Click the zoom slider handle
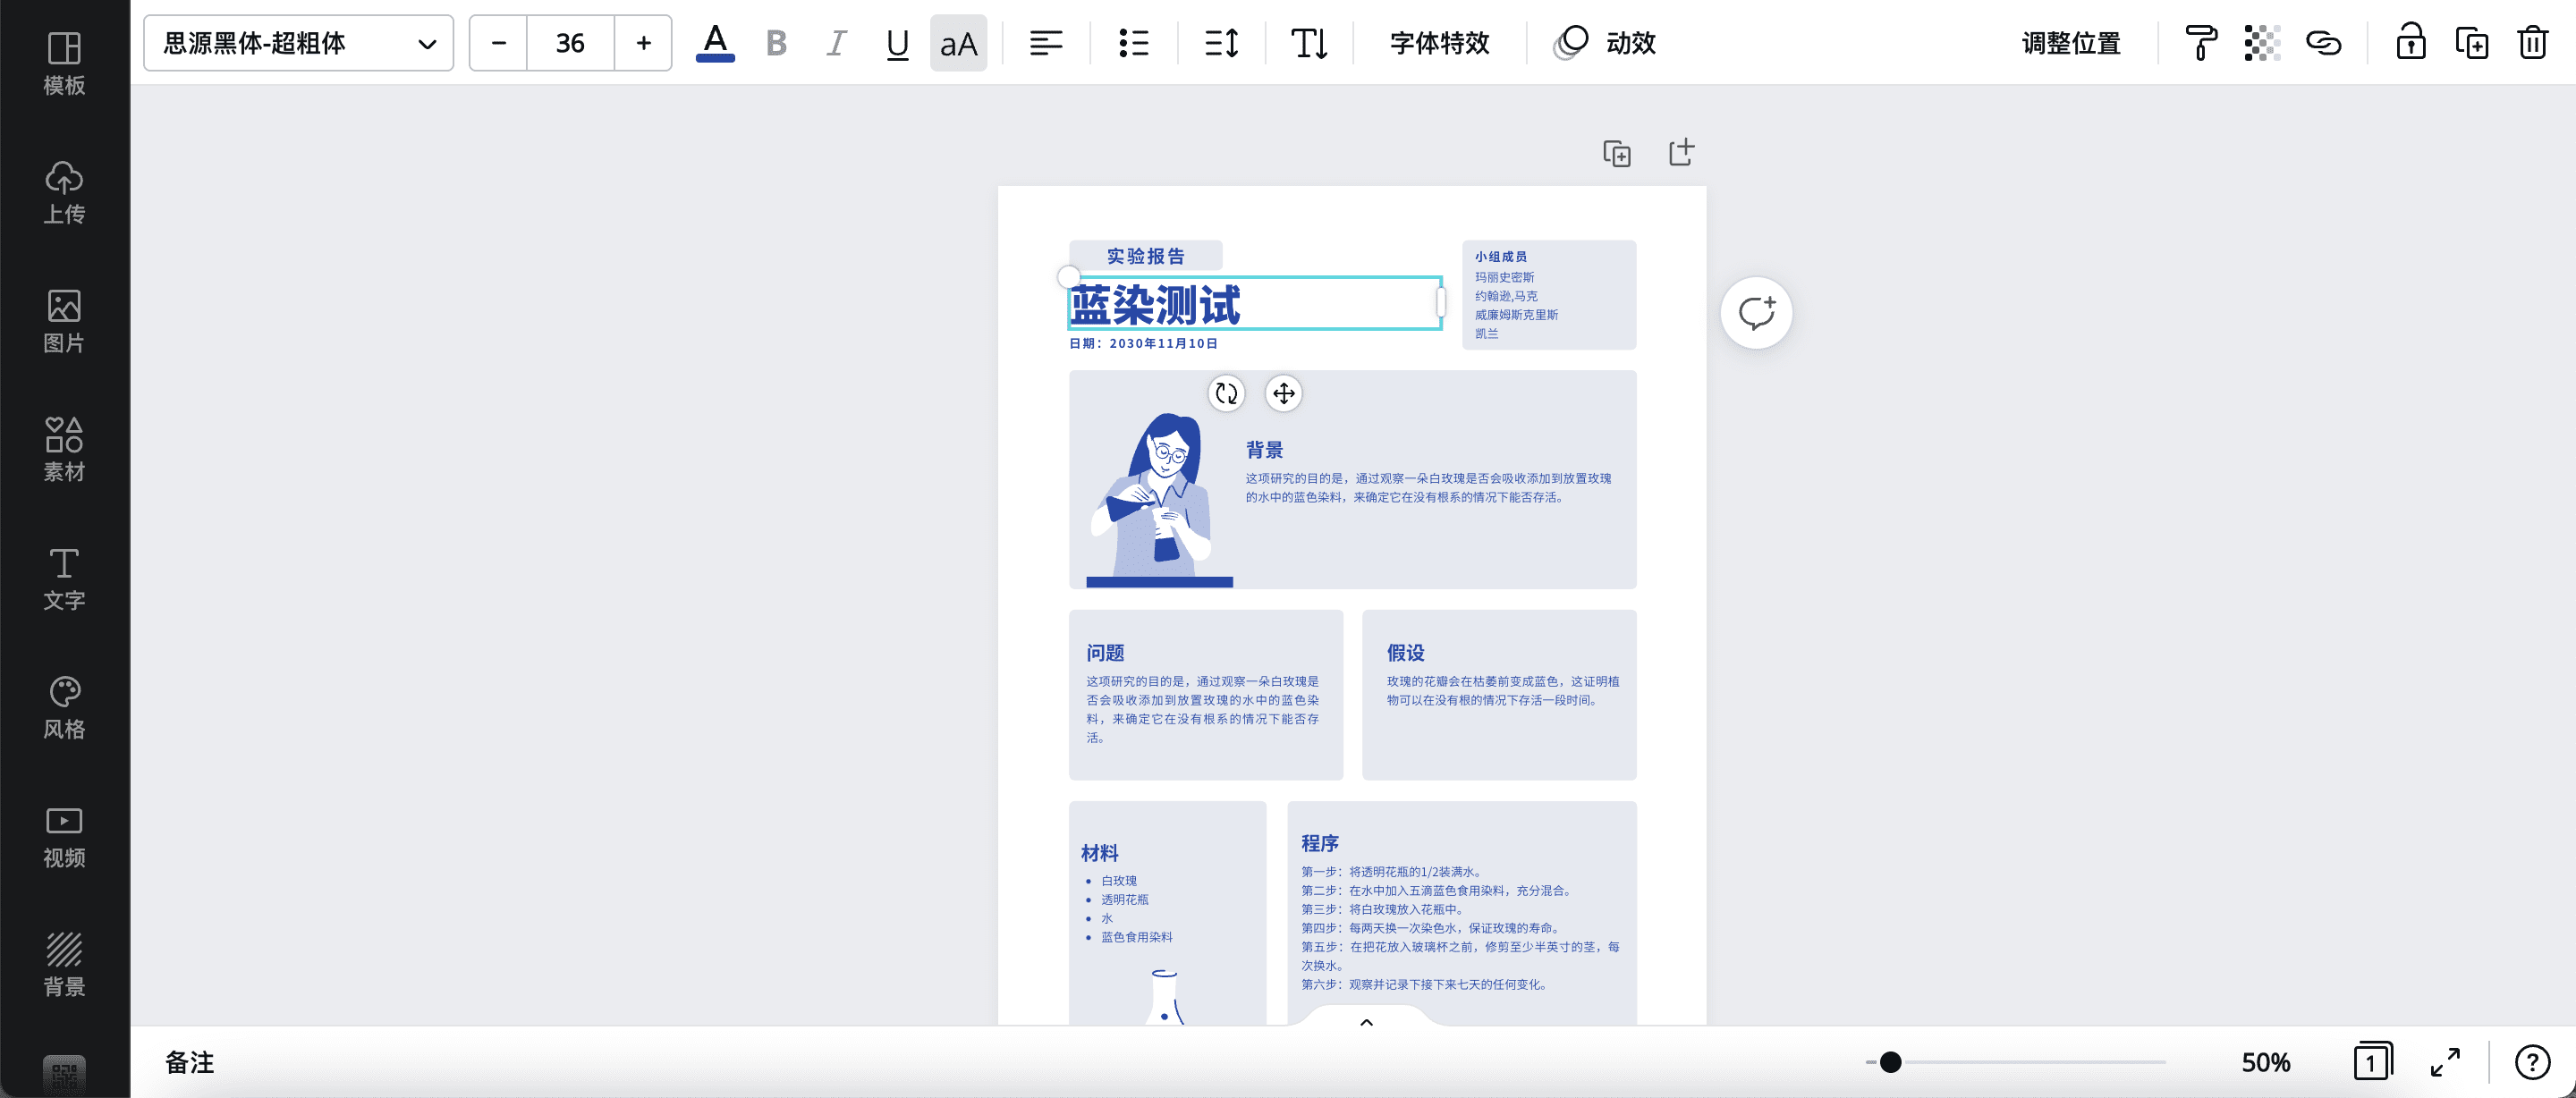This screenshot has height=1098, width=2576. (1889, 1062)
